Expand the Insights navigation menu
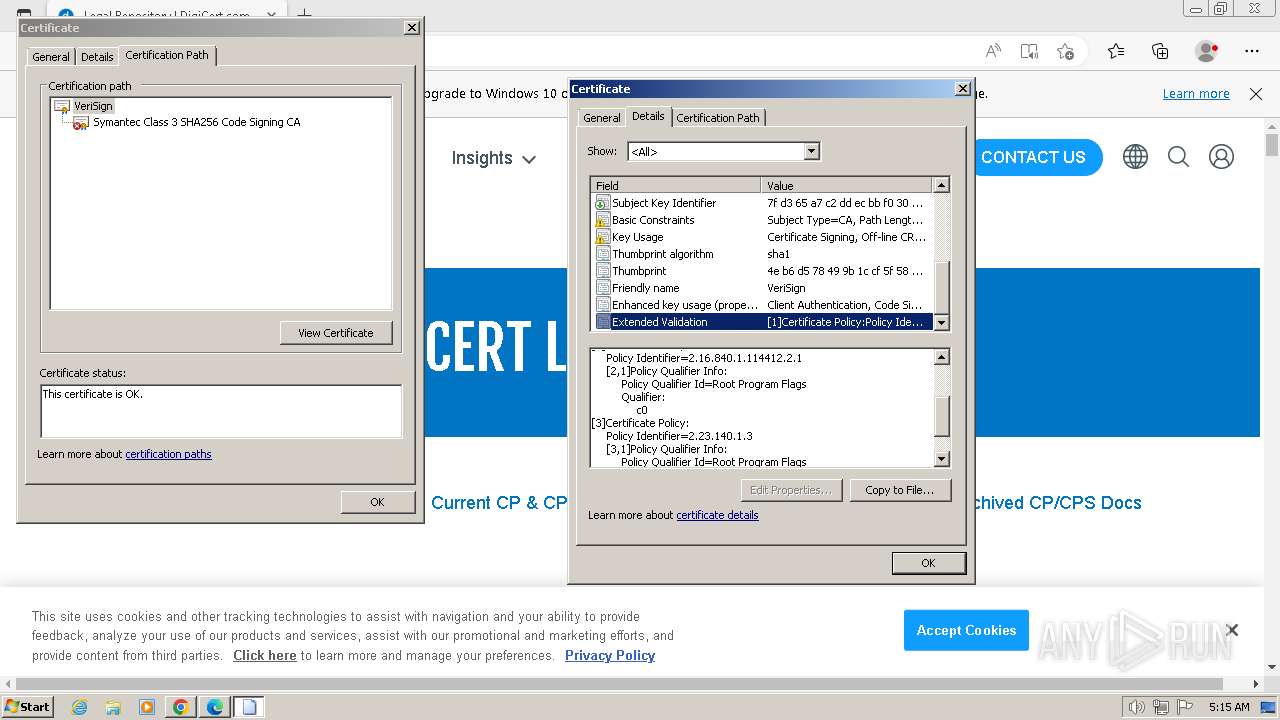Viewport: 1280px width, 720px height. (494, 158)
